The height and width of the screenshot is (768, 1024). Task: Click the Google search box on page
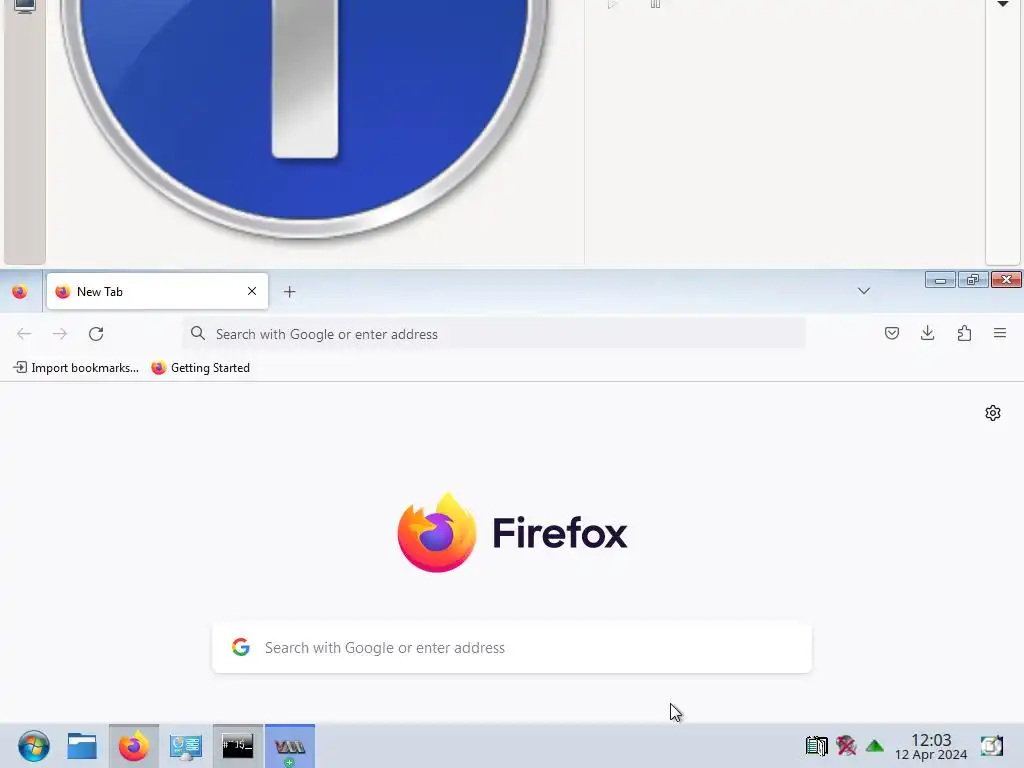[512, 647]
